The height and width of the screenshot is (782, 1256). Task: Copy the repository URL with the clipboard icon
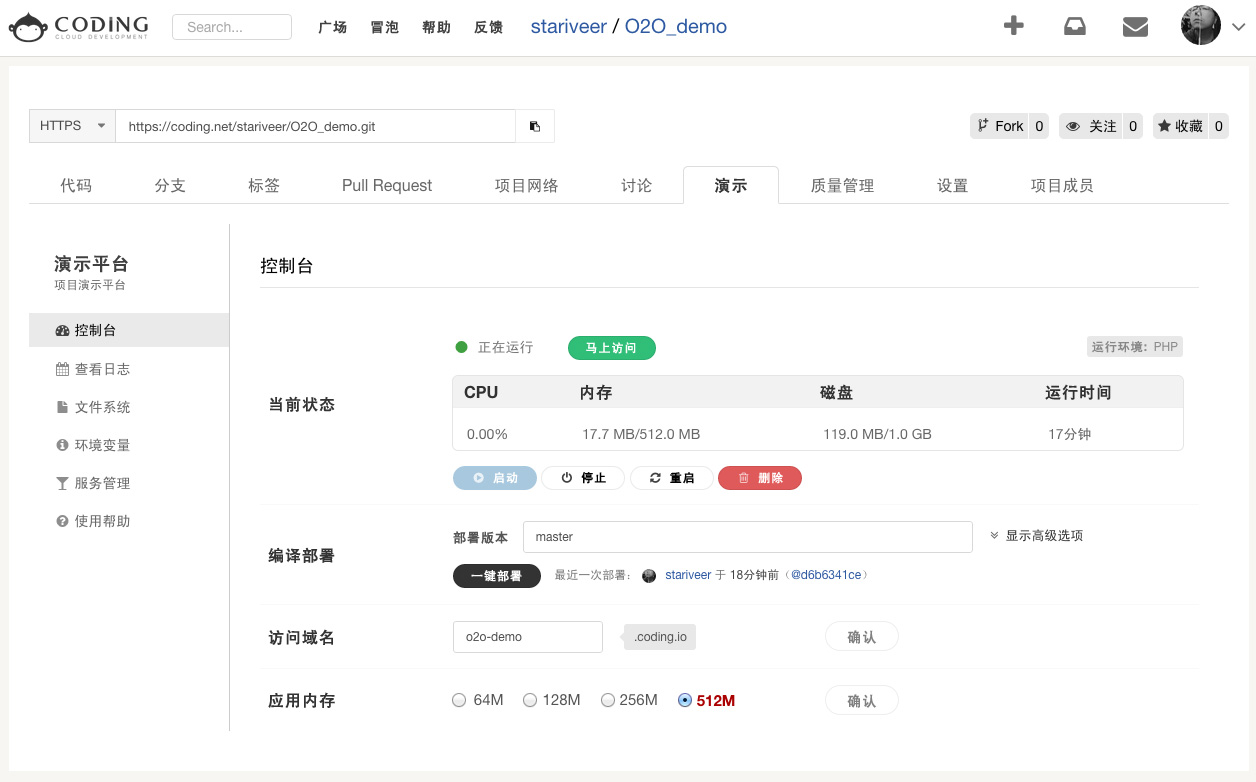pyautogui.click(x=535, y=125)
